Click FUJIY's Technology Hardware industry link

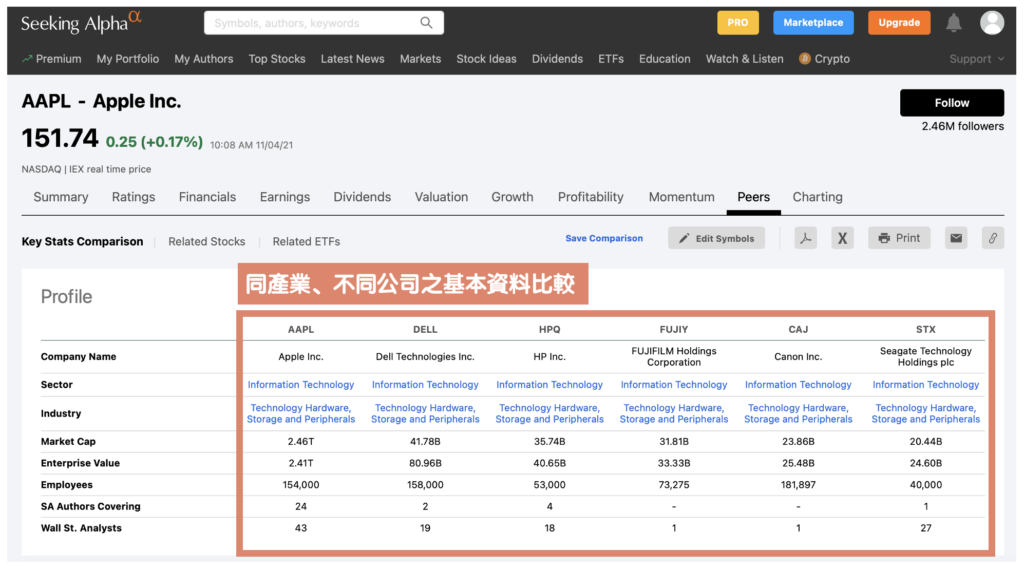click(674, 414)
